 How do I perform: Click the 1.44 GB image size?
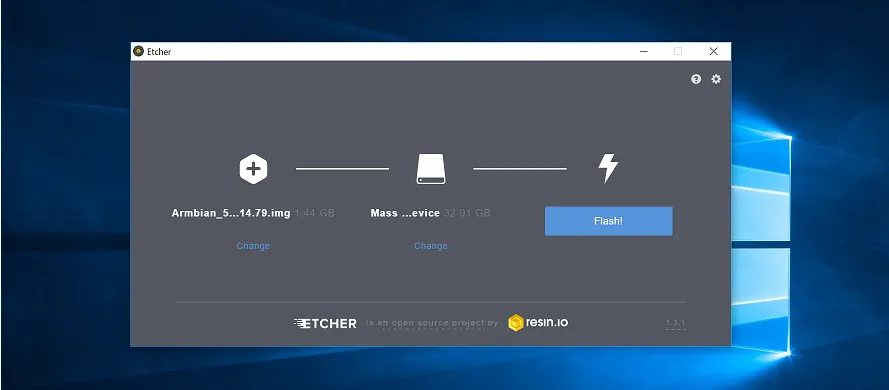click(x=315, y=214)
